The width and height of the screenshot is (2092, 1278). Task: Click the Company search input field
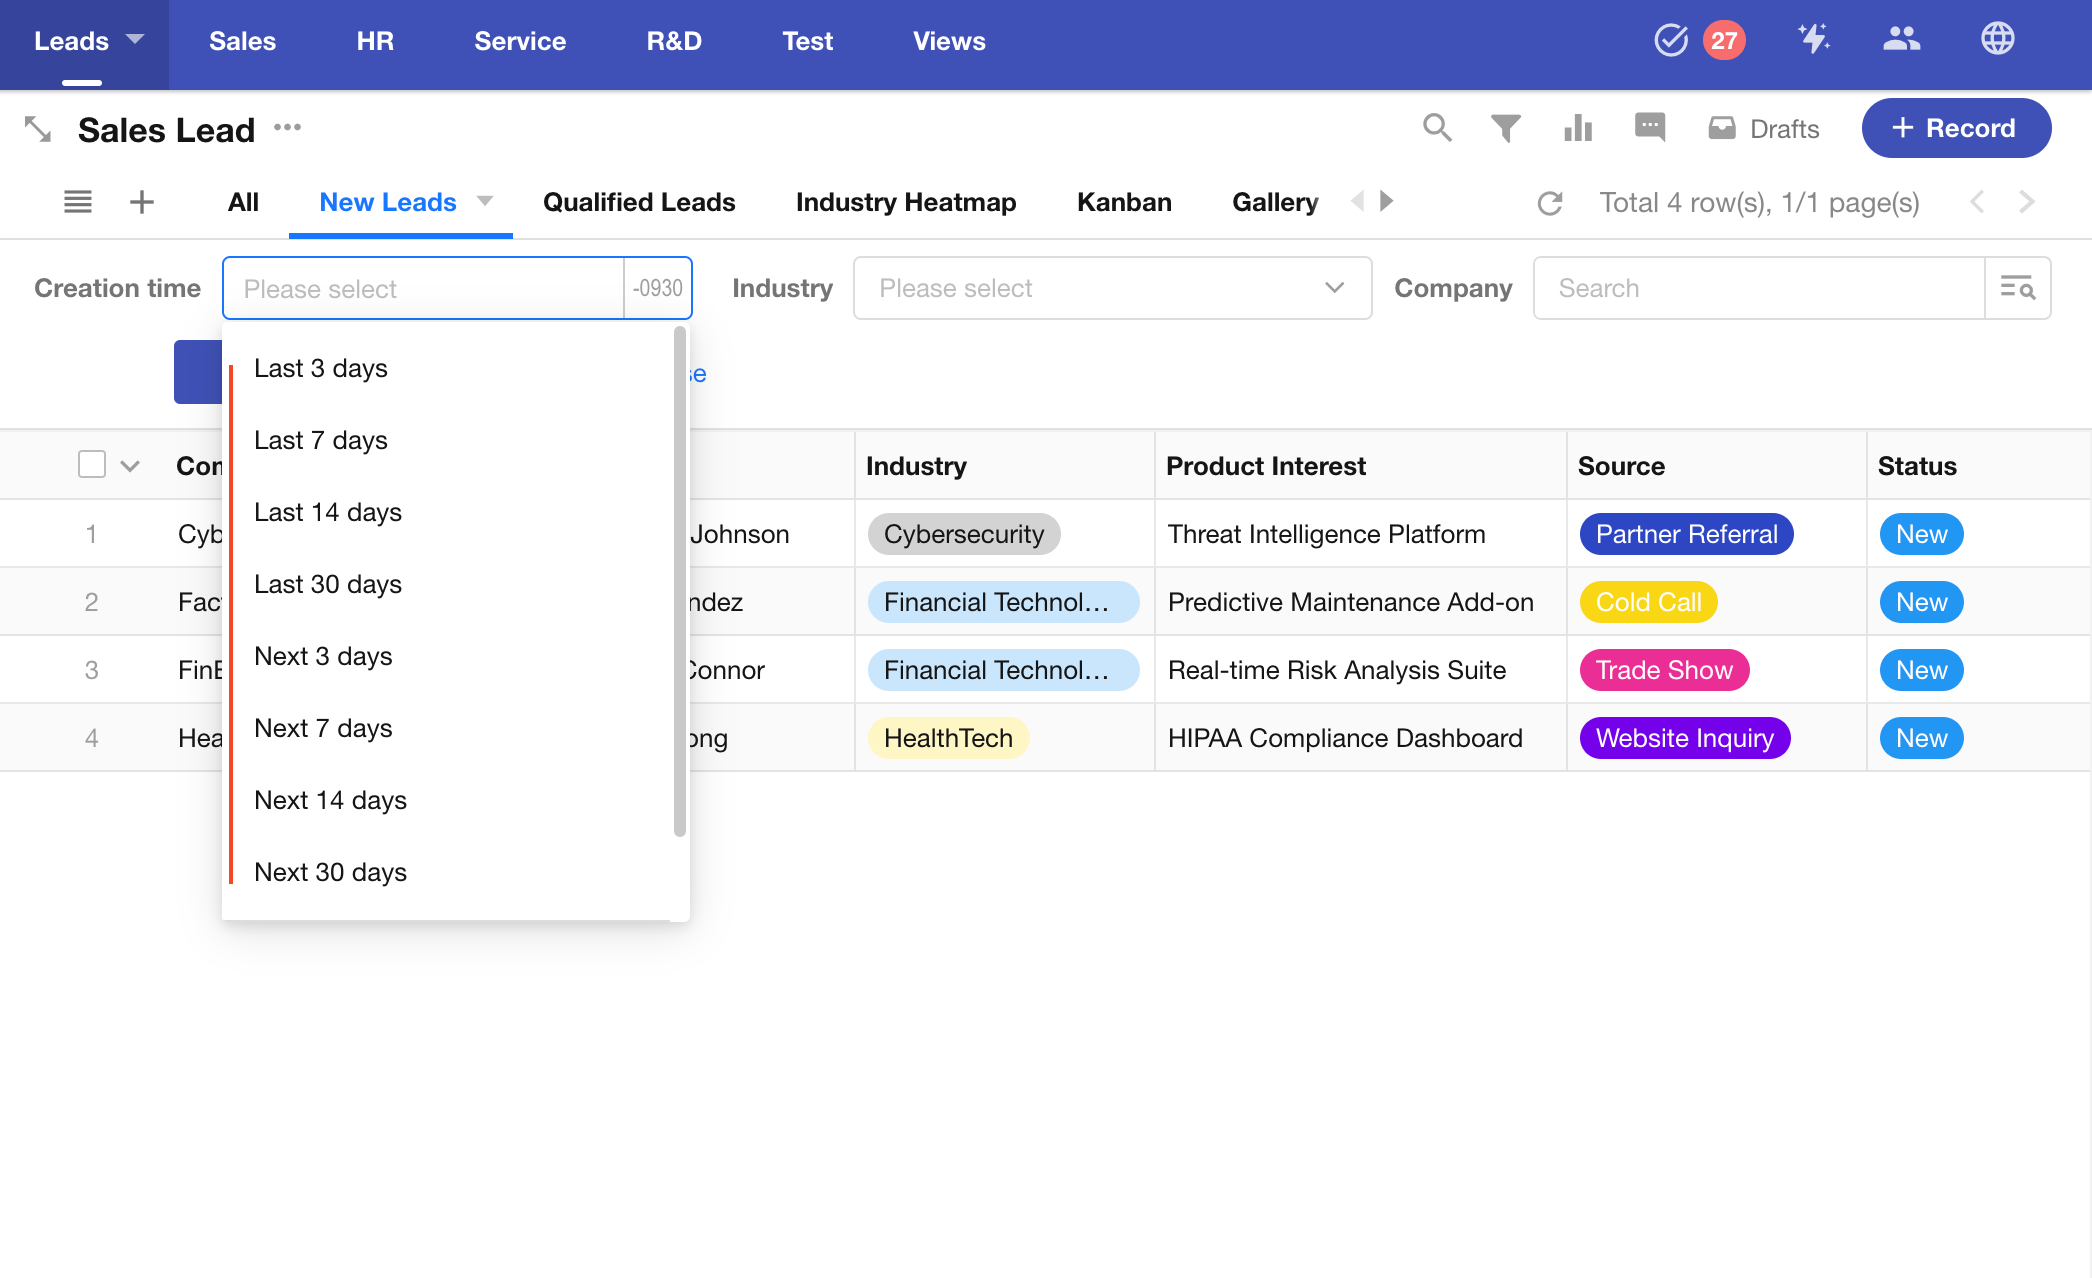pyautogui.click(x=1758, y=288)
